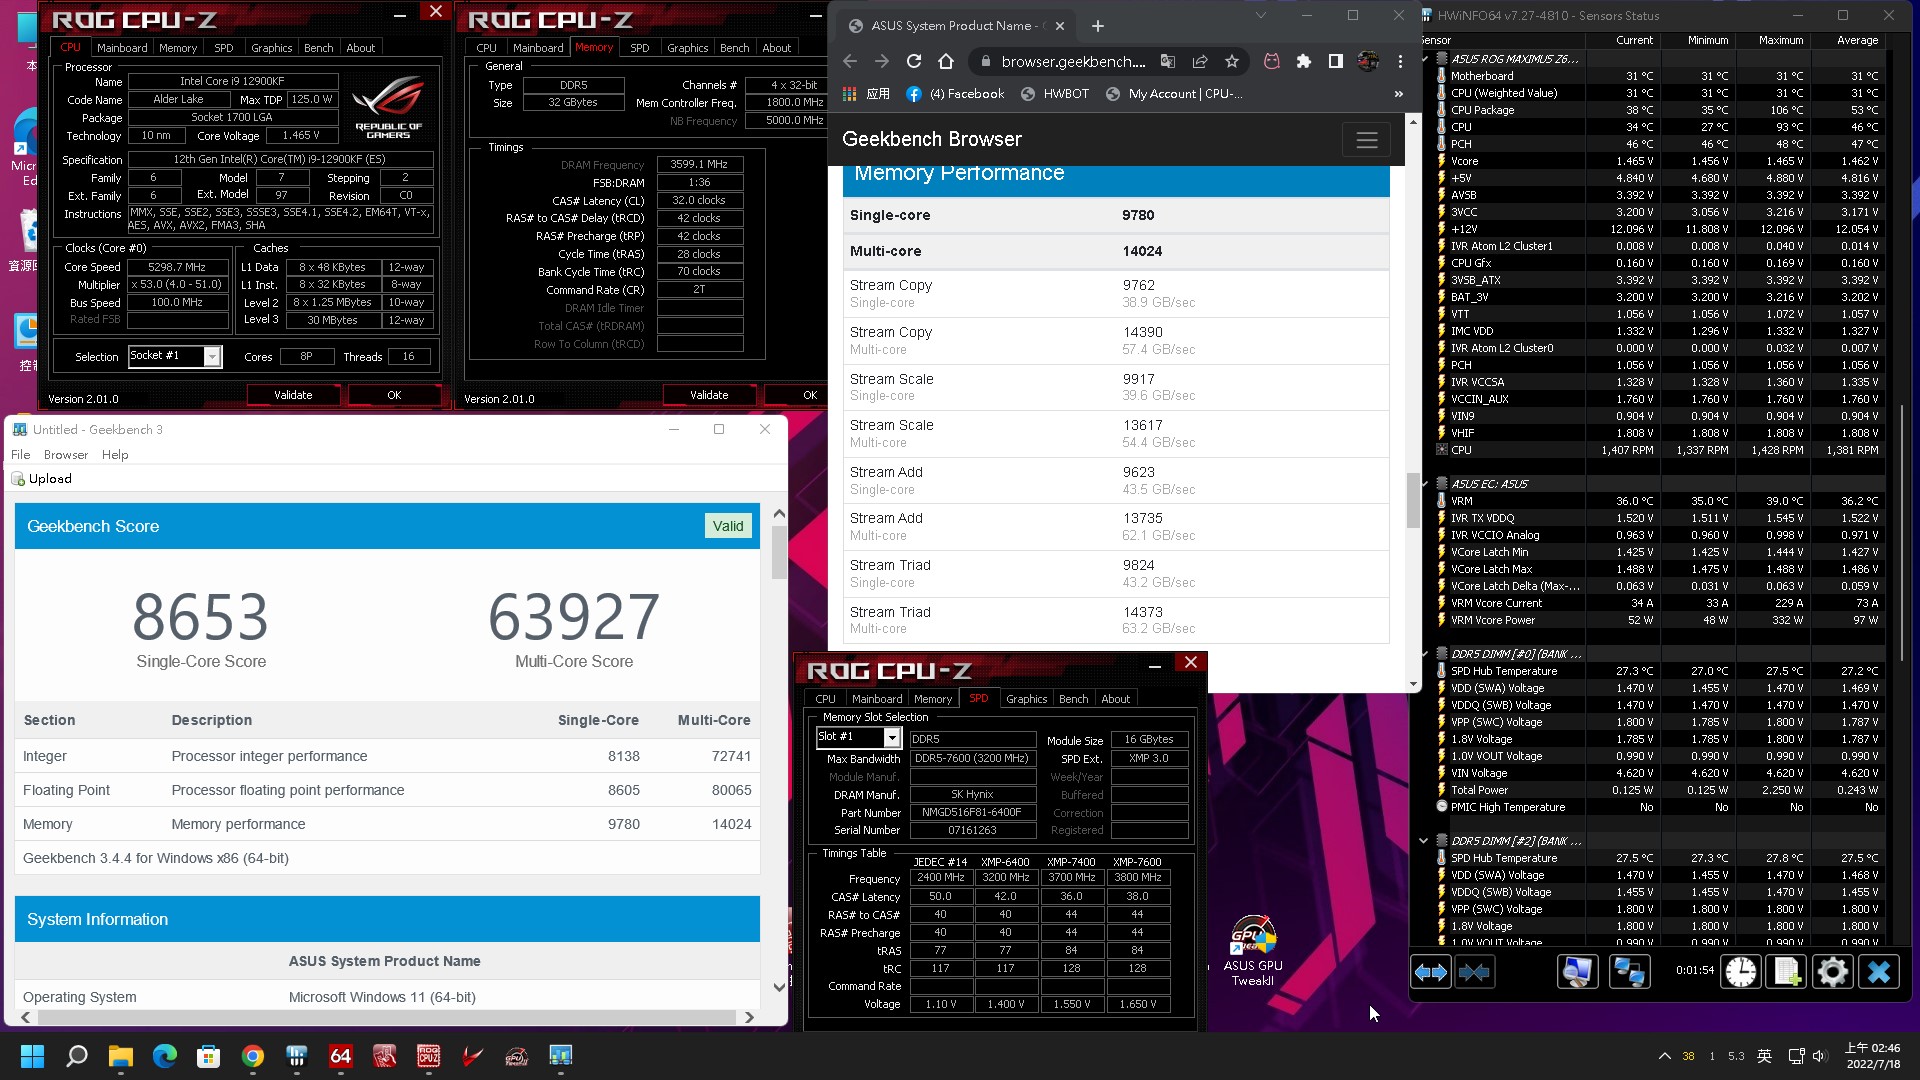This screenshot has width=1920, height=1080.
Task: Click the HWiNFO expand columns arrows icon
Action: tap(1430, 972)
